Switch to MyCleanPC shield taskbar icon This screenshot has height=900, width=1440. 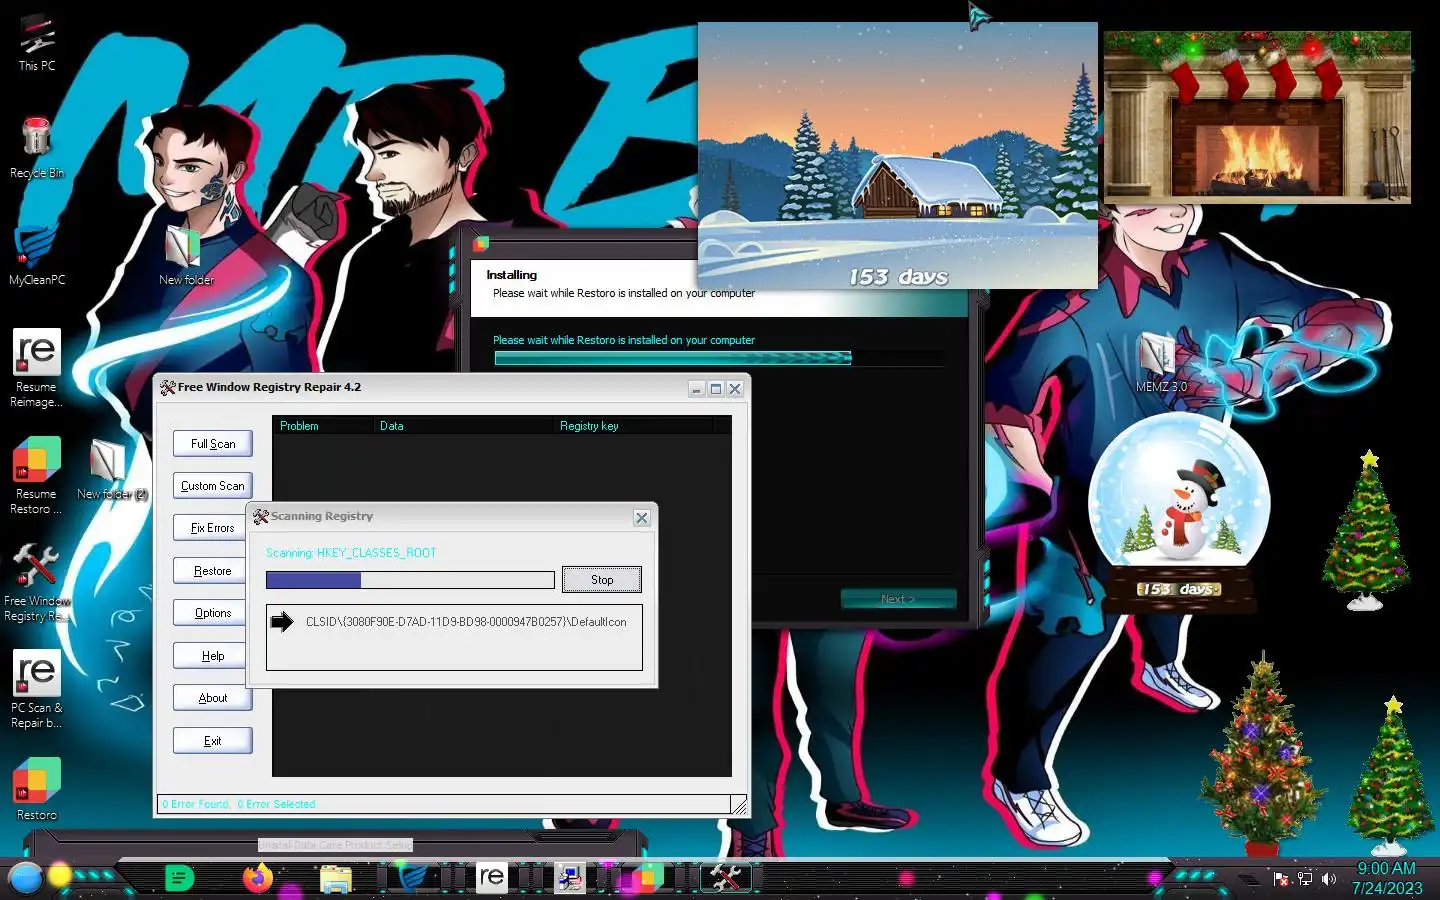[x=413, y=878]
